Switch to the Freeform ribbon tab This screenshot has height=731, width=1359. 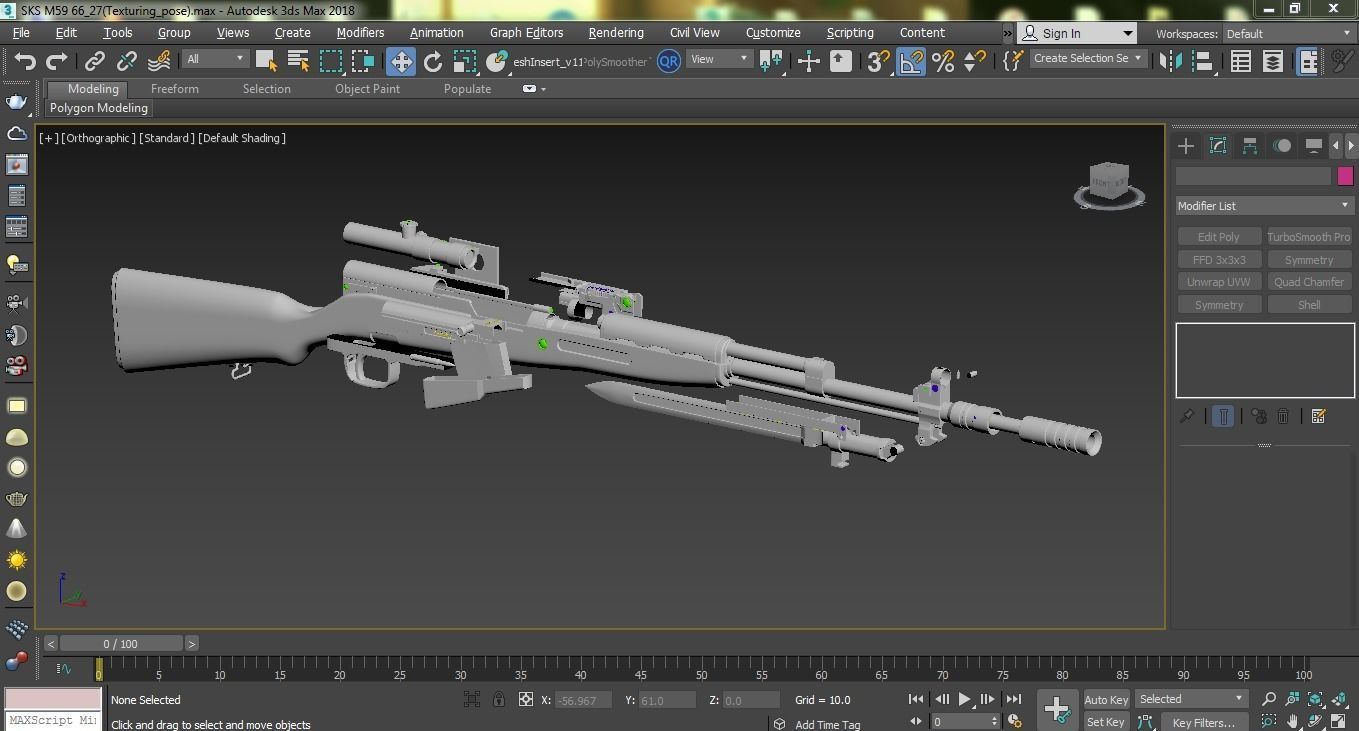click(x=175, y=89)
